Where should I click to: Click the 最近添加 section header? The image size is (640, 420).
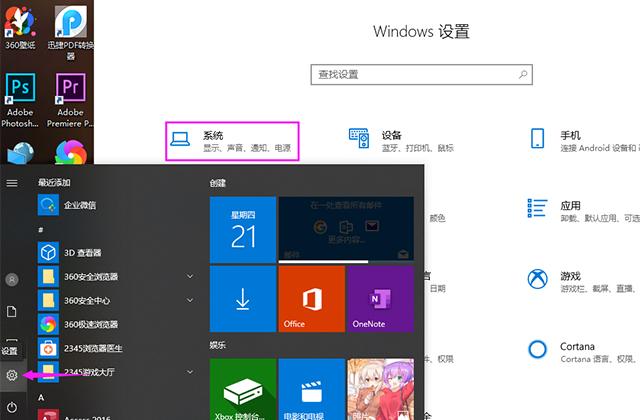click(x=54, y=182)
